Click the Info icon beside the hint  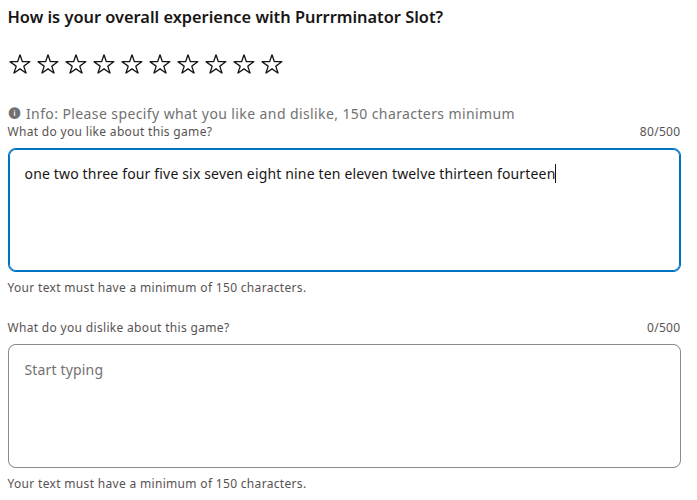coord(14,114)
